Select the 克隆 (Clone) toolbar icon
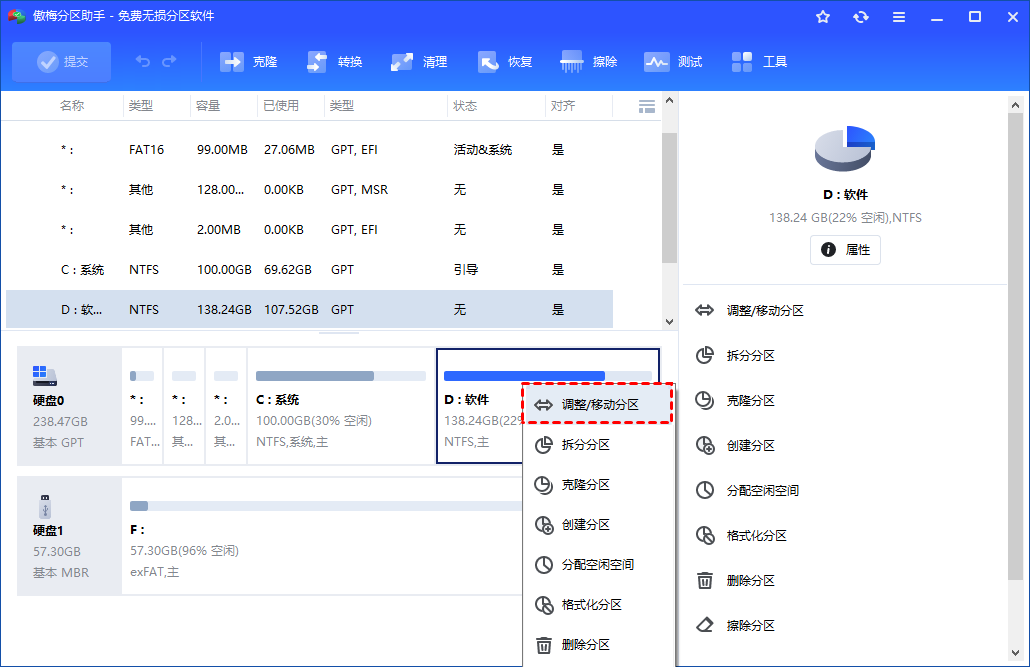The width and height of the screenshot is (1030, 667). coord(248,61)
